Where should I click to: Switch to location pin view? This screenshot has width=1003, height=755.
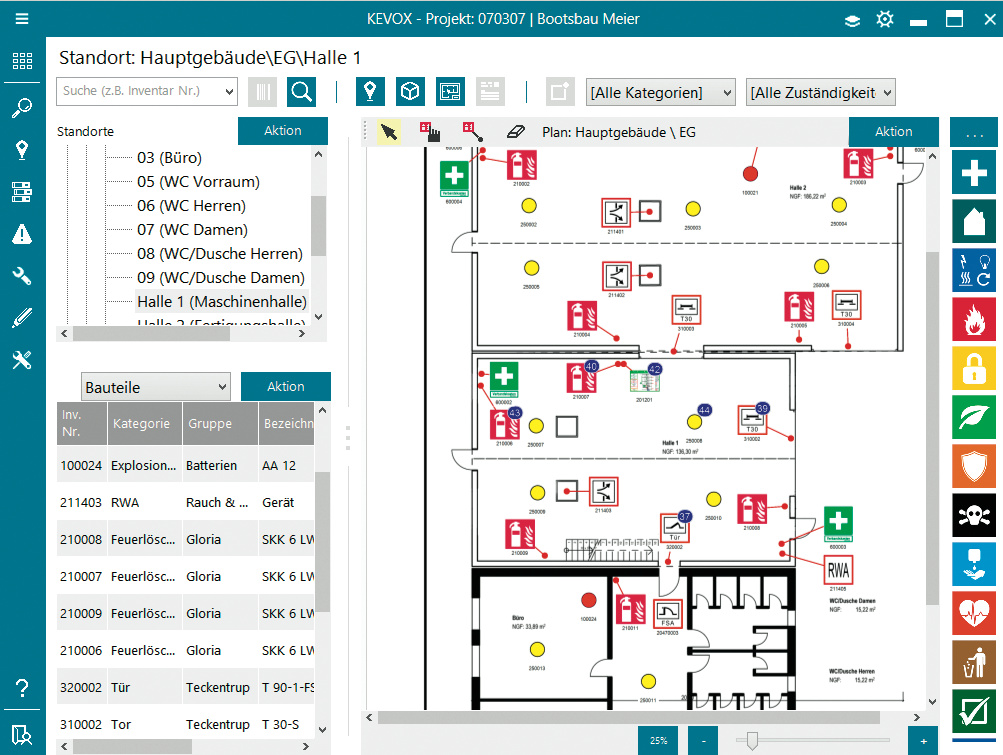click(x=370, y=92)
